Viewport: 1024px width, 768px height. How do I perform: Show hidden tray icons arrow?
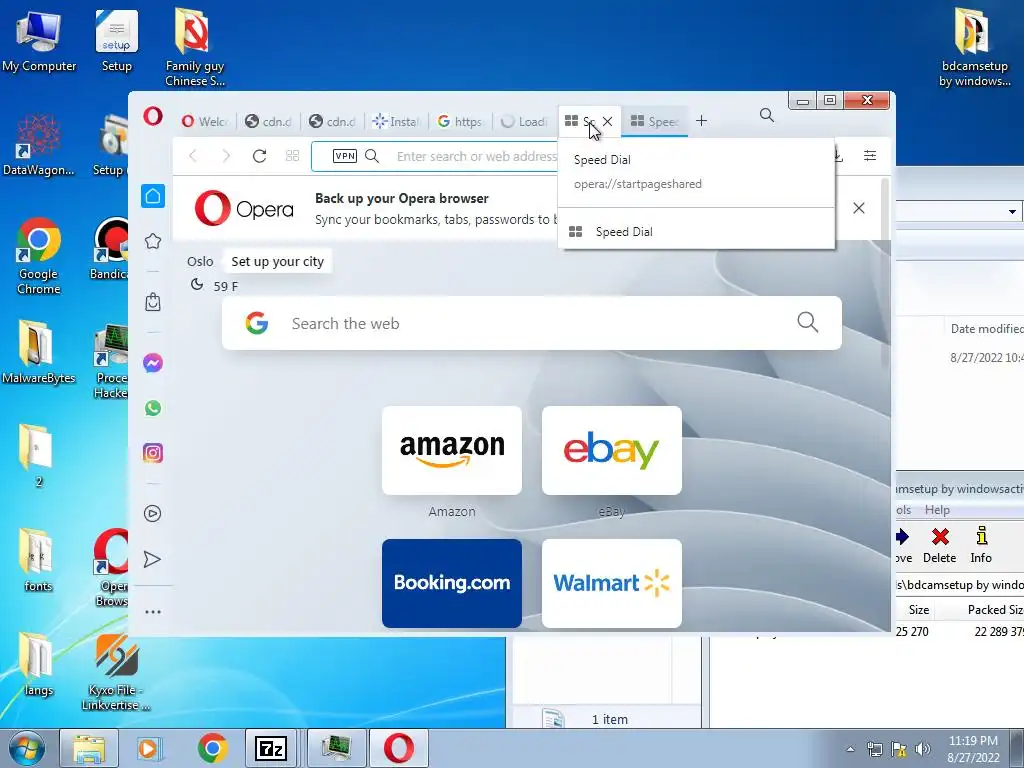(850, 749)
